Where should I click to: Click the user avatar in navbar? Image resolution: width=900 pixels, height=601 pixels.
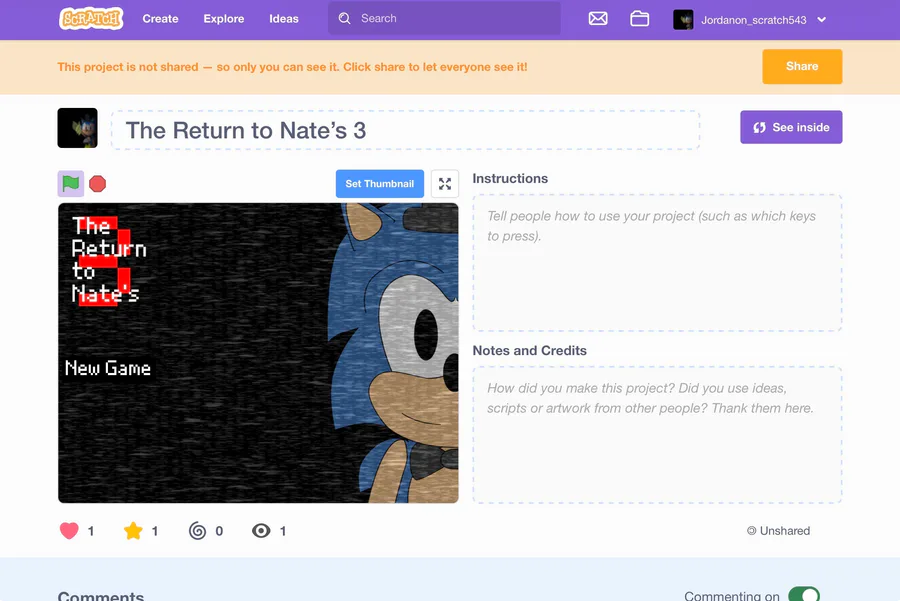point(683,20)
